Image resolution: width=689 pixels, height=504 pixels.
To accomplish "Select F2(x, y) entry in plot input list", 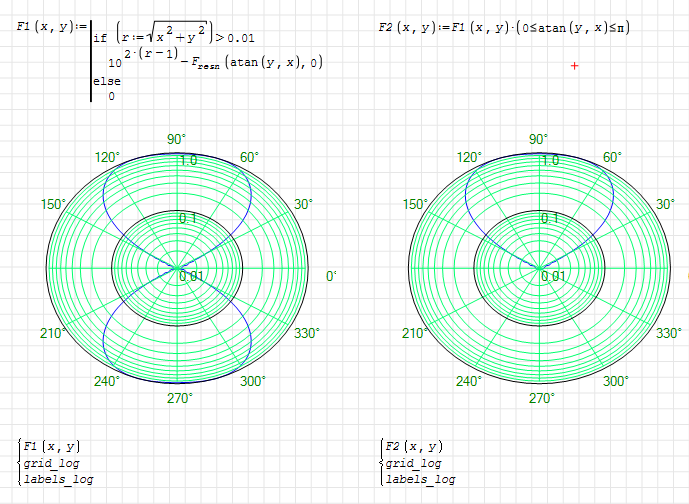I will click(x=413, y=446).
